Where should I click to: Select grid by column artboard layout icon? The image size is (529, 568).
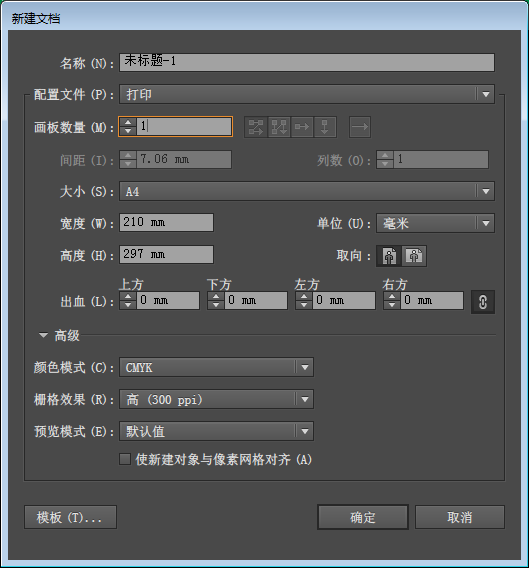click(x=279, y=127)
